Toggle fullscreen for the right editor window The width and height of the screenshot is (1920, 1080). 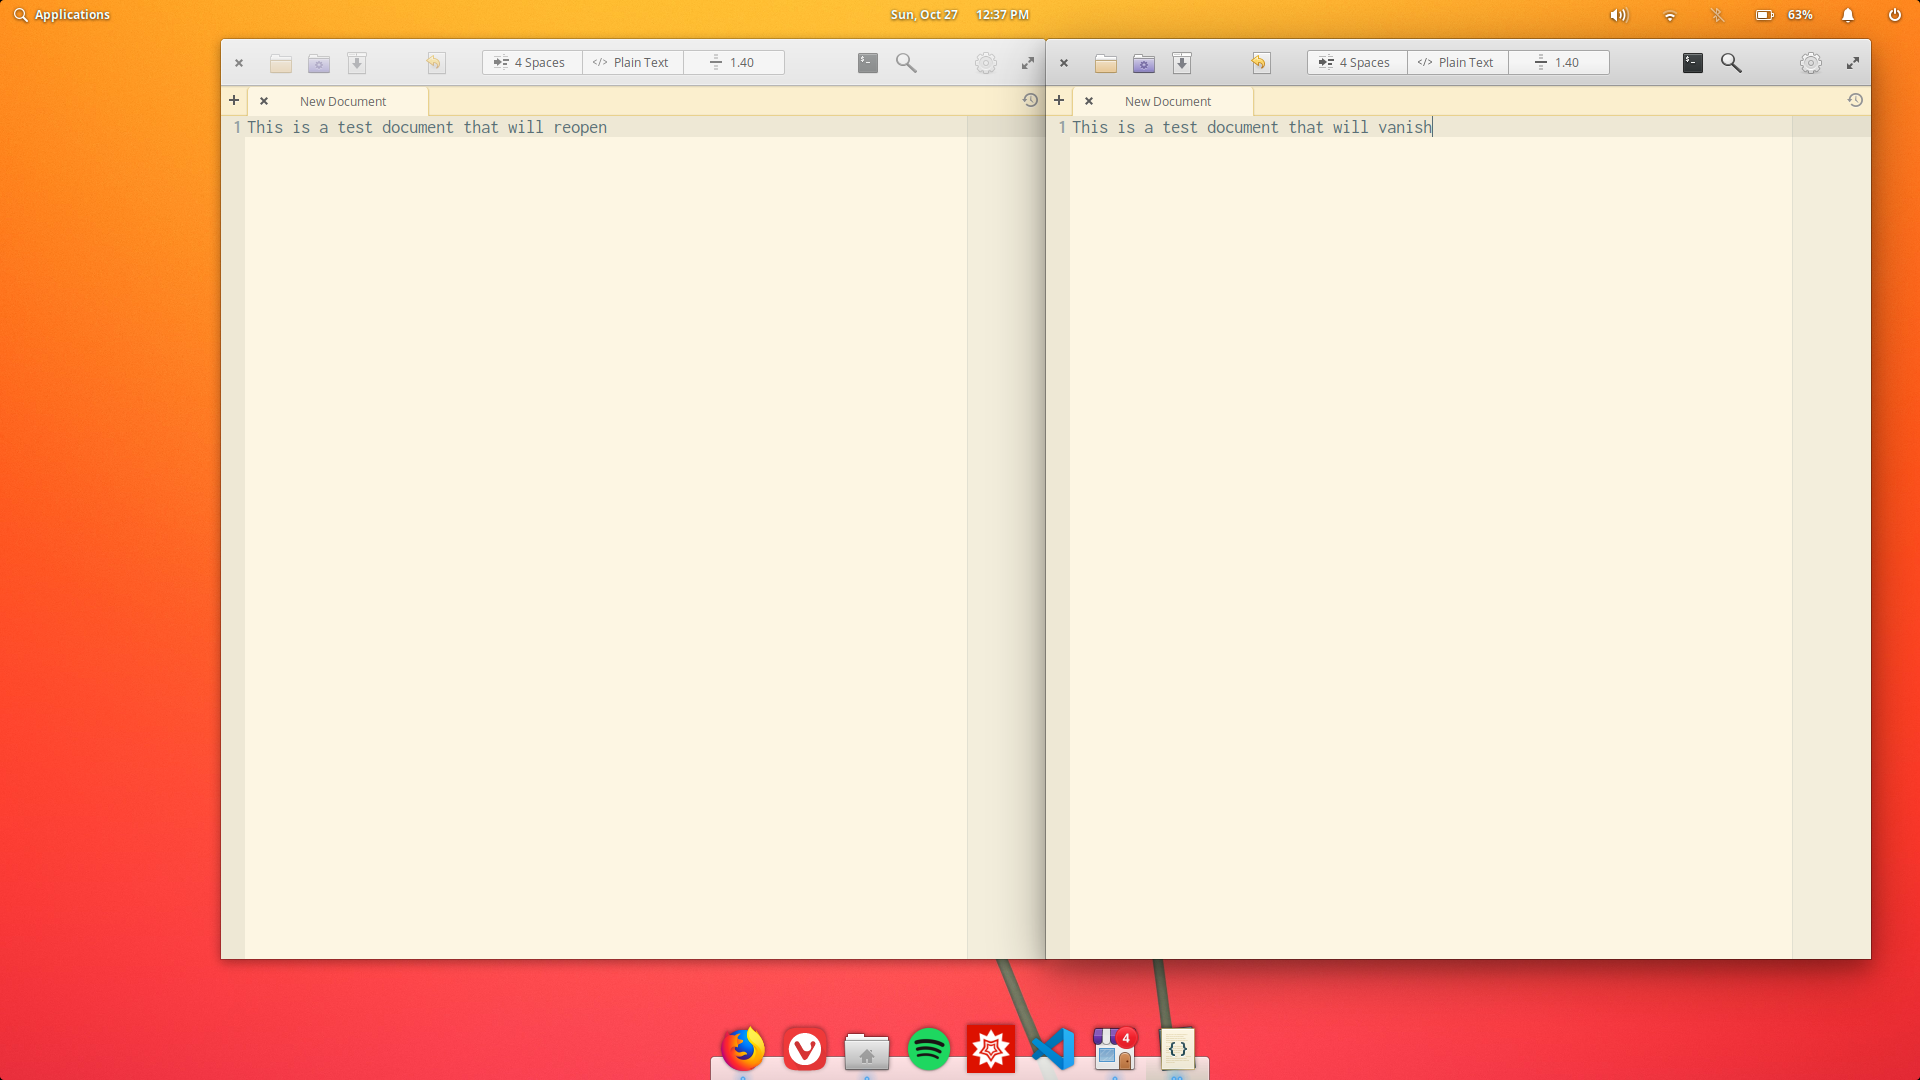pos(1852,62)
